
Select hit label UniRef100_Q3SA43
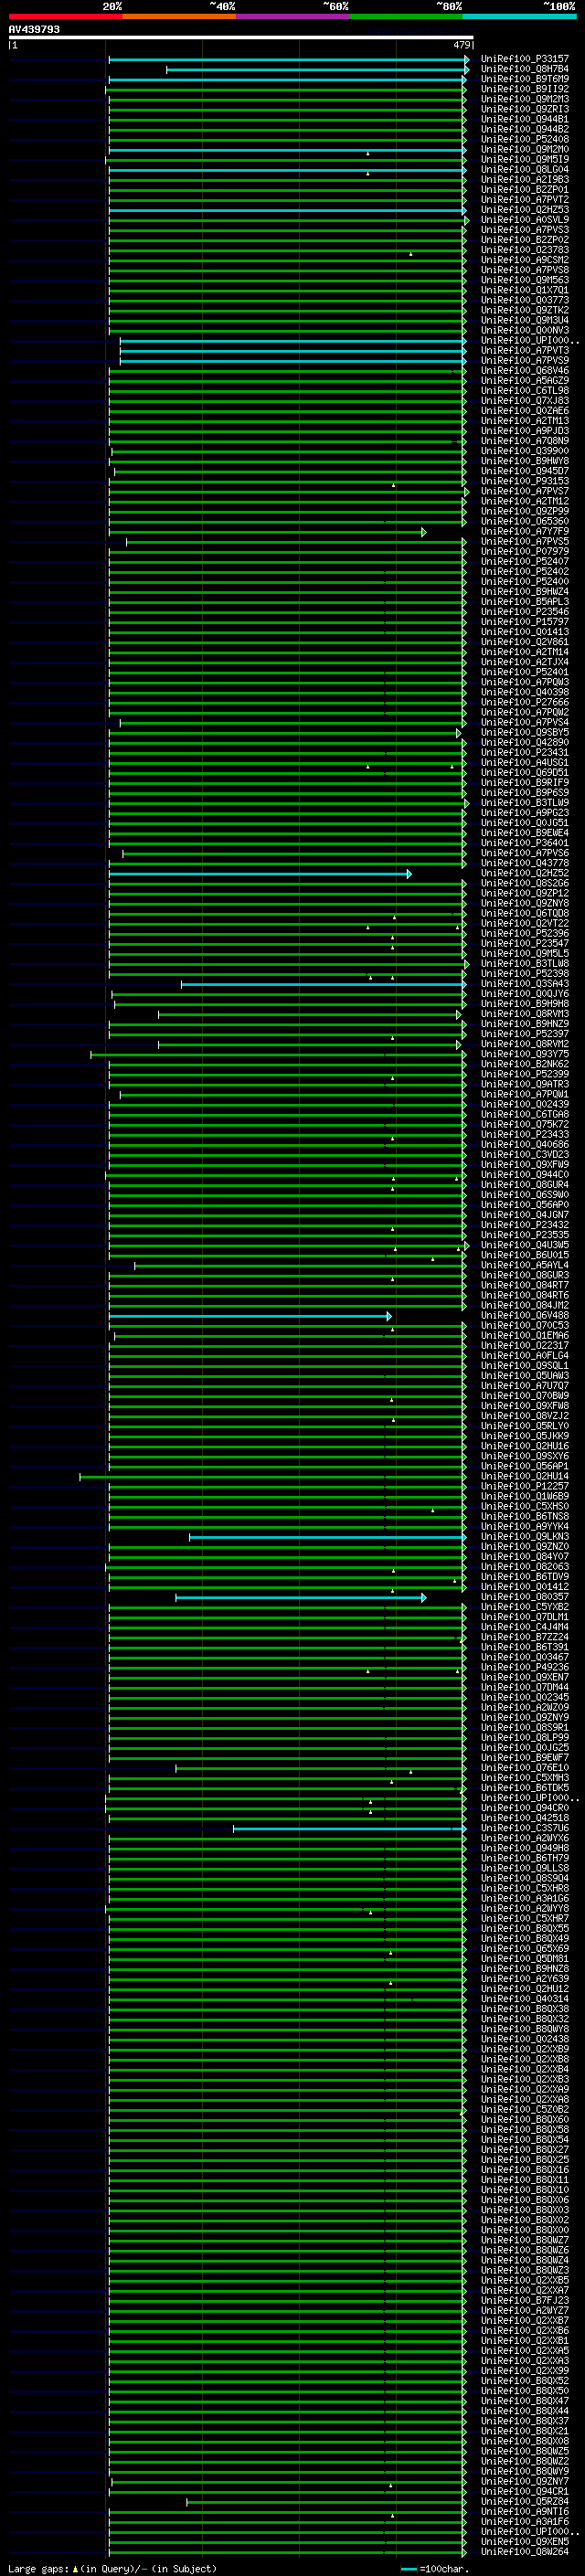tap(524, 984)
